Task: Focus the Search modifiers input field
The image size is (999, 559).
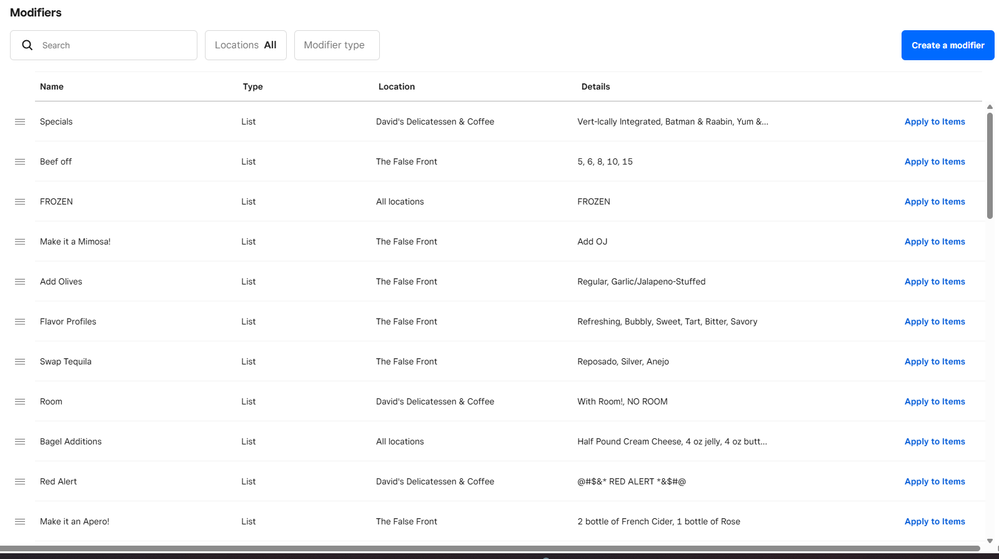Action: (103, 45)
